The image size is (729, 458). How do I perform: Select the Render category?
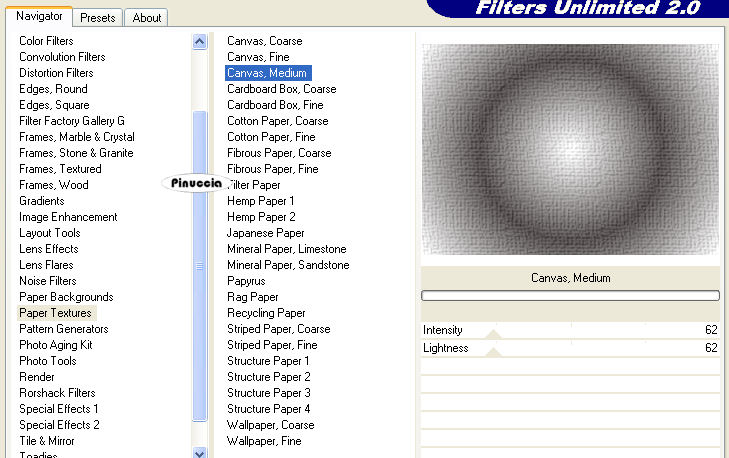click(x=37, y=377)
